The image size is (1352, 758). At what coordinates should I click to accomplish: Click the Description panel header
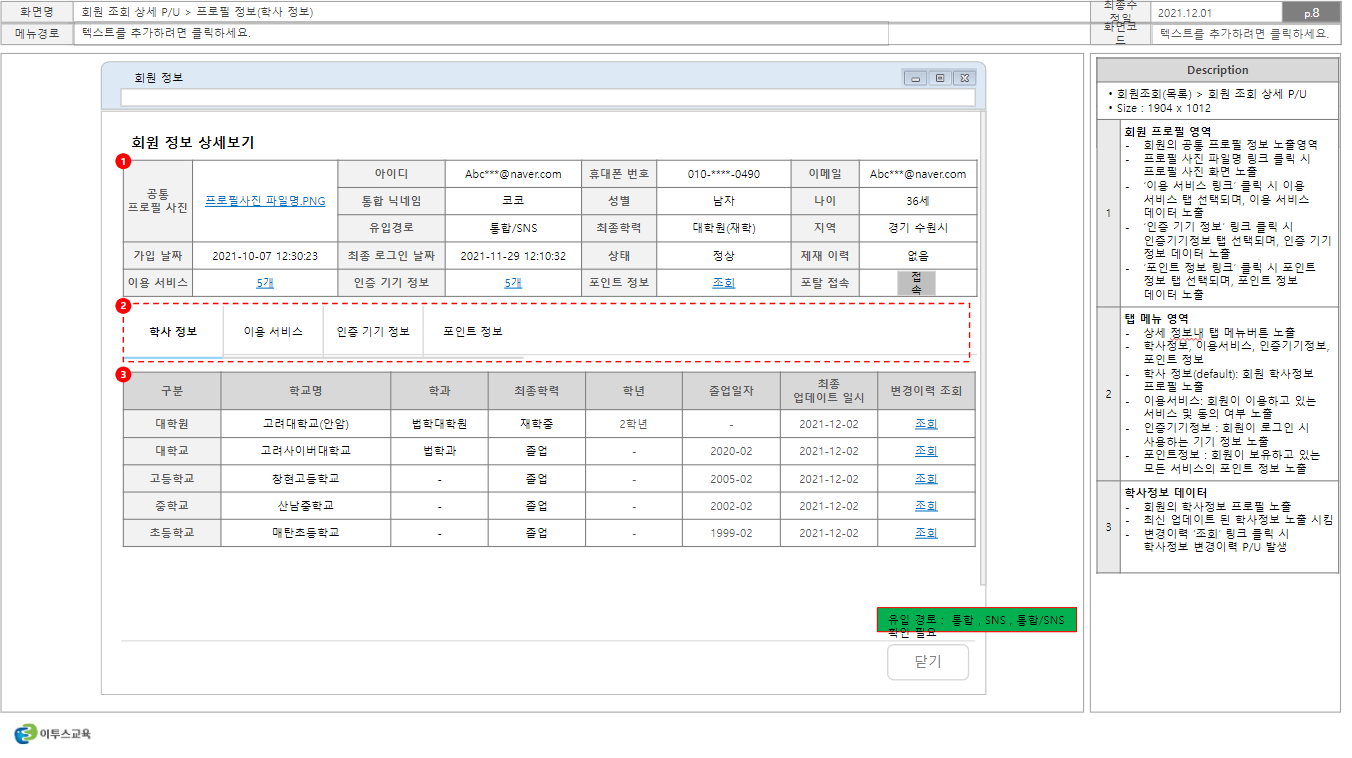tap(1217, 70)
